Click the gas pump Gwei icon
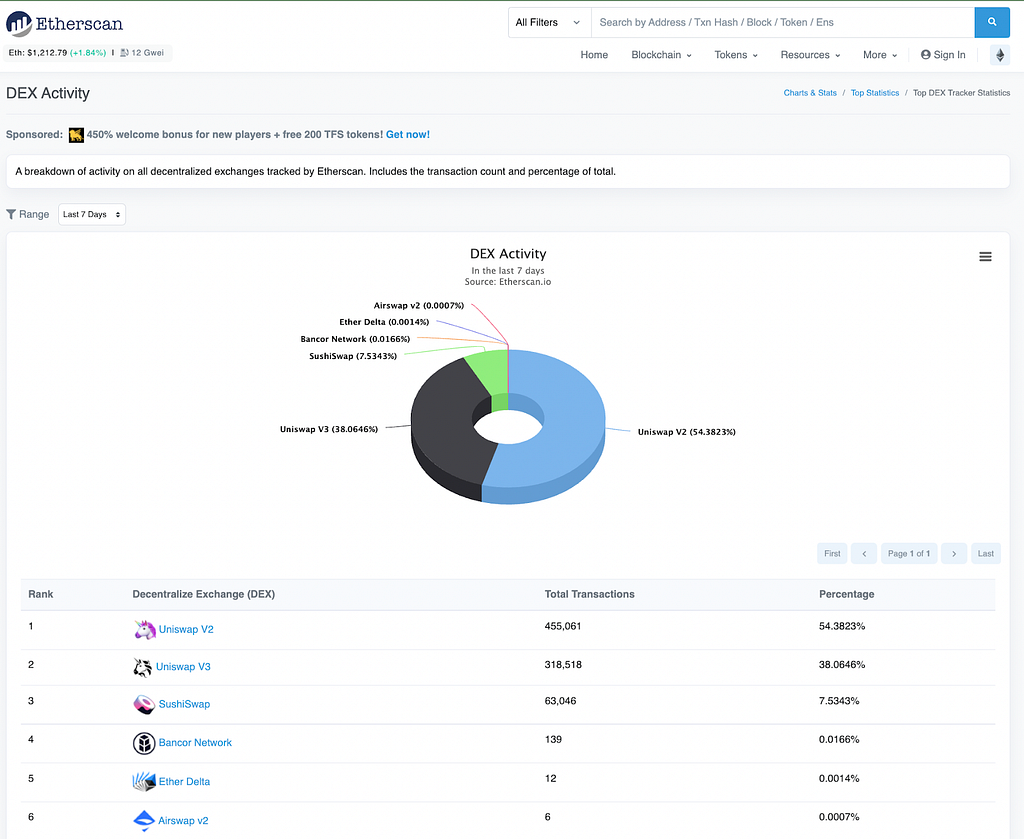Viewport: 1024px width, 839px height. click(124, 53)
